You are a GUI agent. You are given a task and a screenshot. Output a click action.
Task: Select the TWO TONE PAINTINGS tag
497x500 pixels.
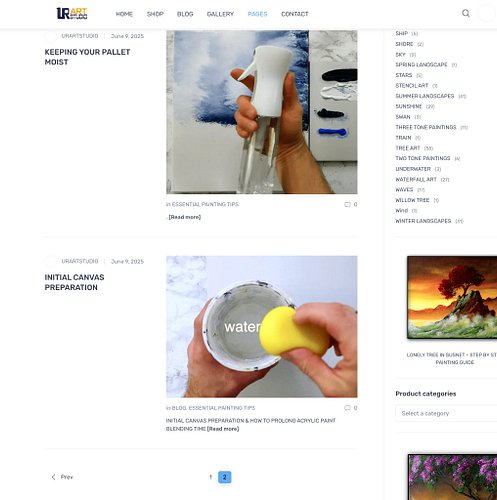pyautogui.click(x=423, y=158)
